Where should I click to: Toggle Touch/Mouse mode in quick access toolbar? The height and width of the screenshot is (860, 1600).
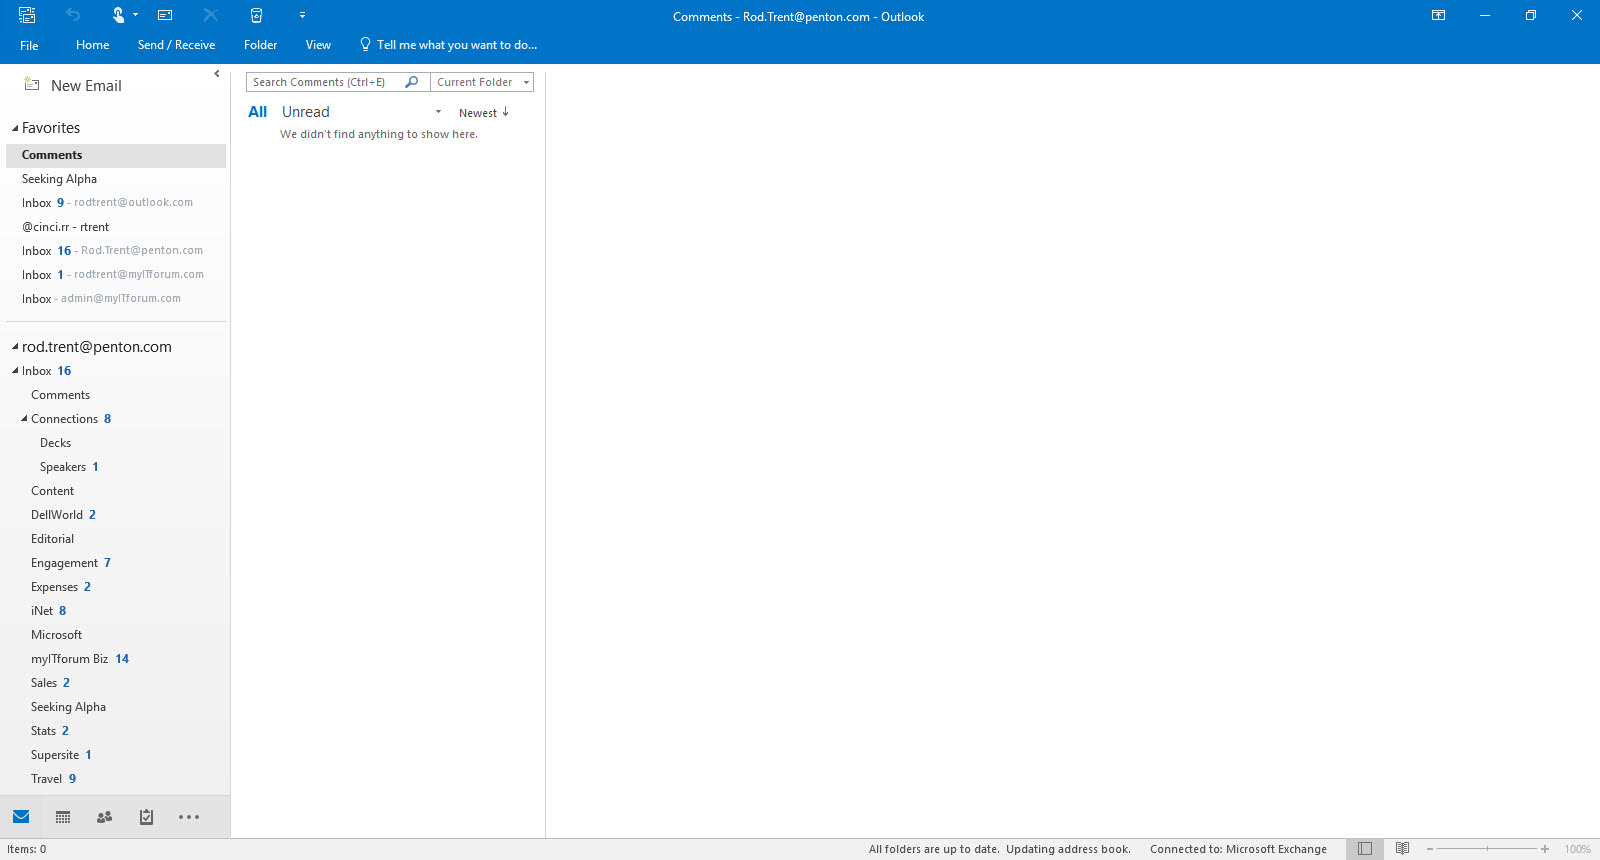[x=118, y=15]
